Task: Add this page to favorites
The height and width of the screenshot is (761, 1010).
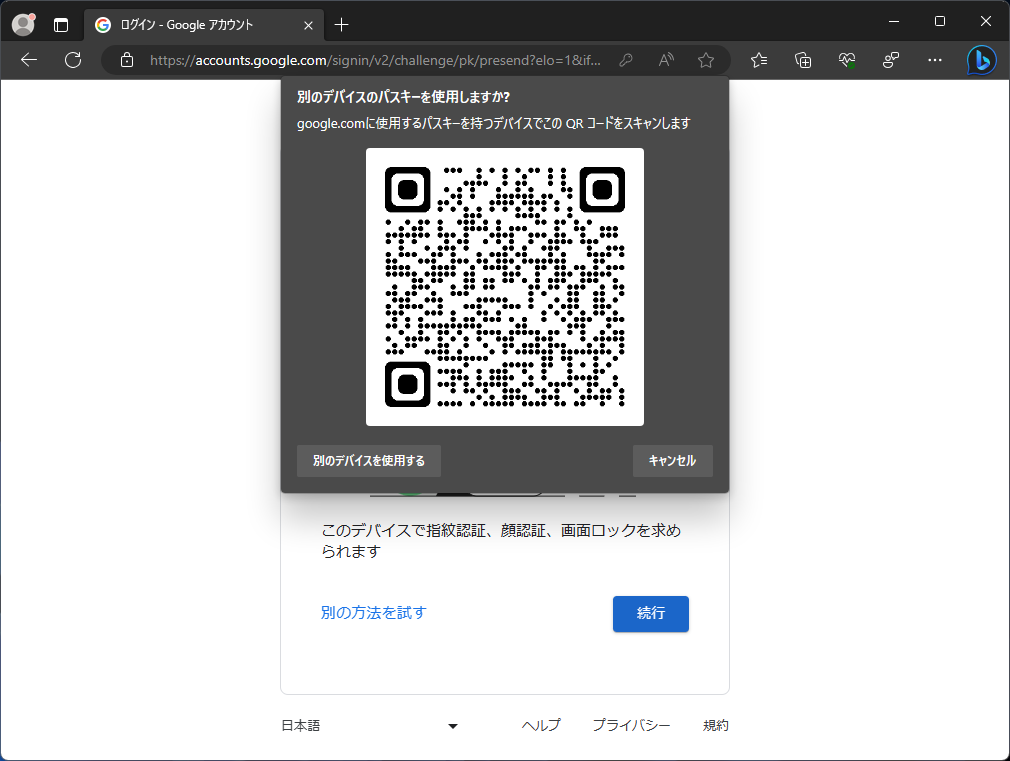Action: coord(706,60)
